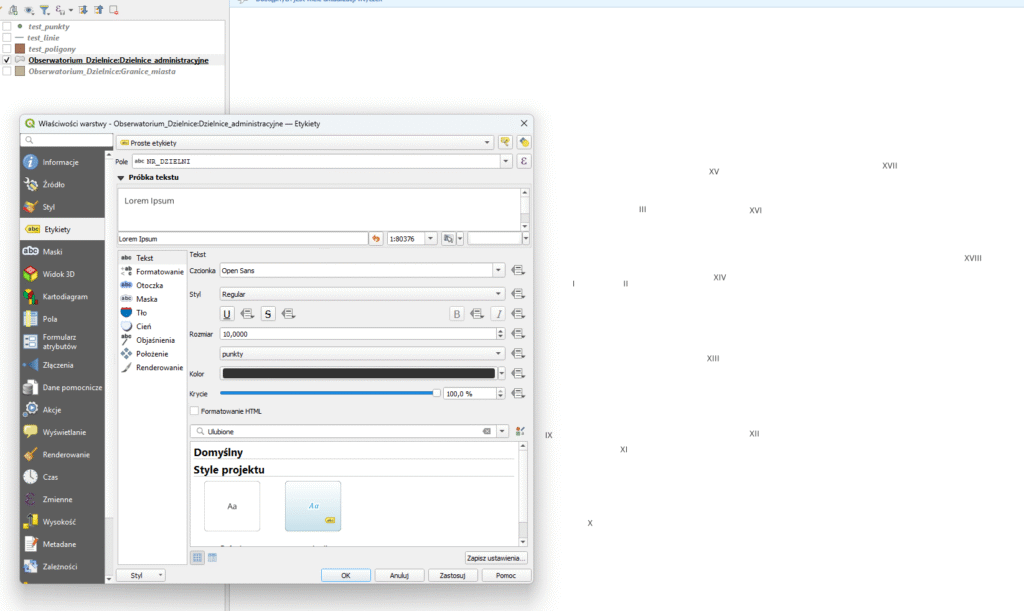Enable visibility of the test_punkty layer

7,26
